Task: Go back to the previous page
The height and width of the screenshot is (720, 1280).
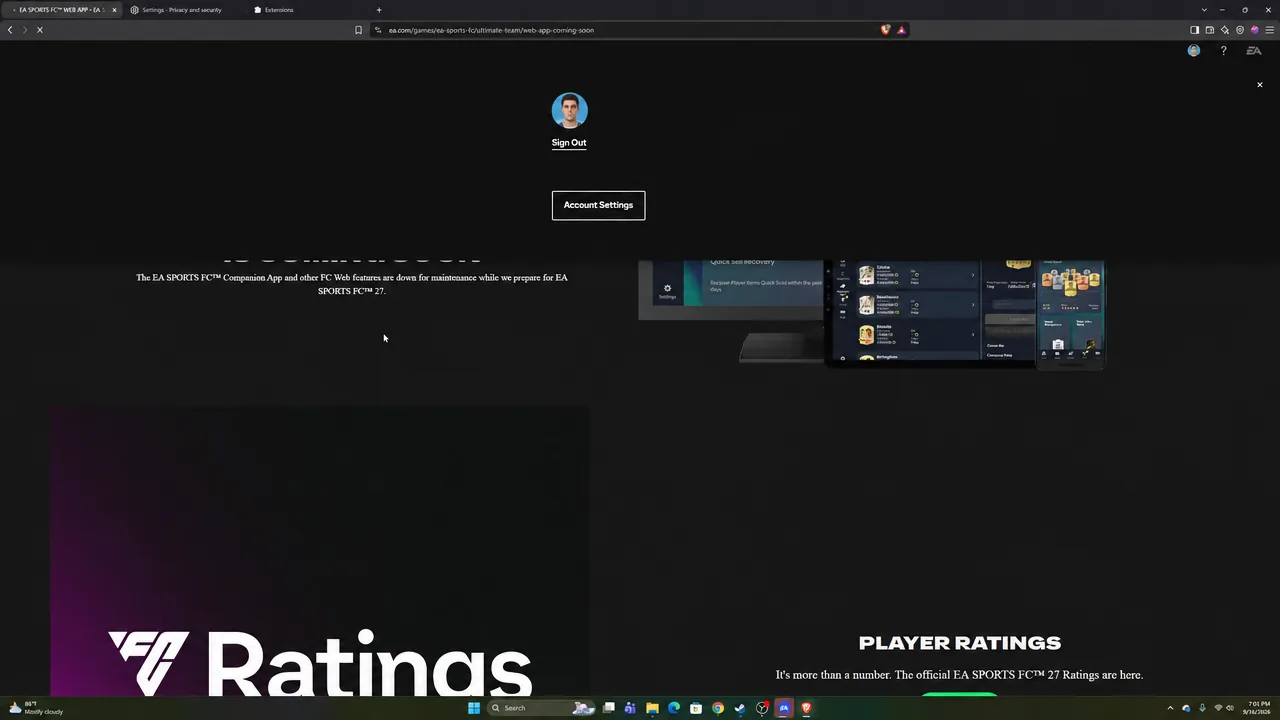Action: pos(10,30)
